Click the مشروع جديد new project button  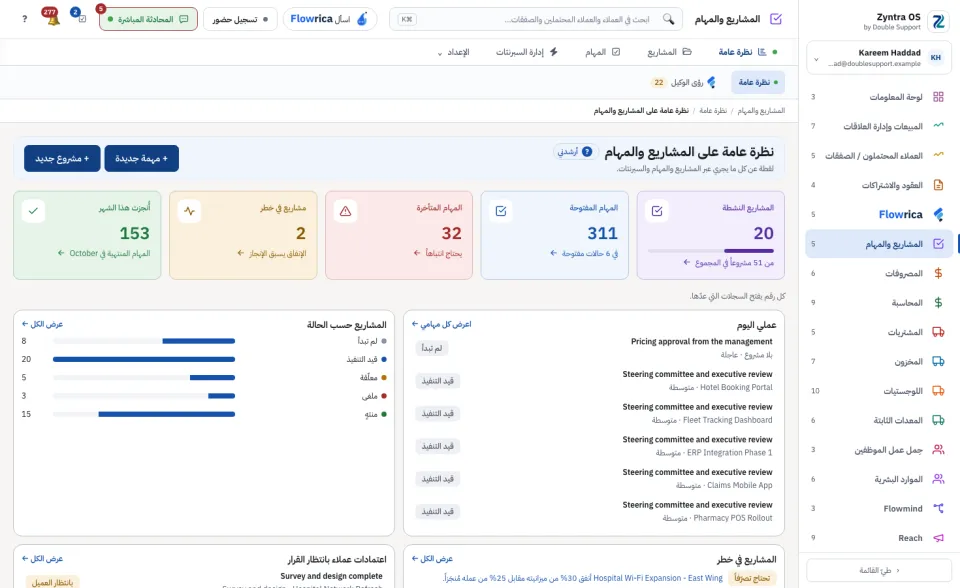[x=62, y=158]
